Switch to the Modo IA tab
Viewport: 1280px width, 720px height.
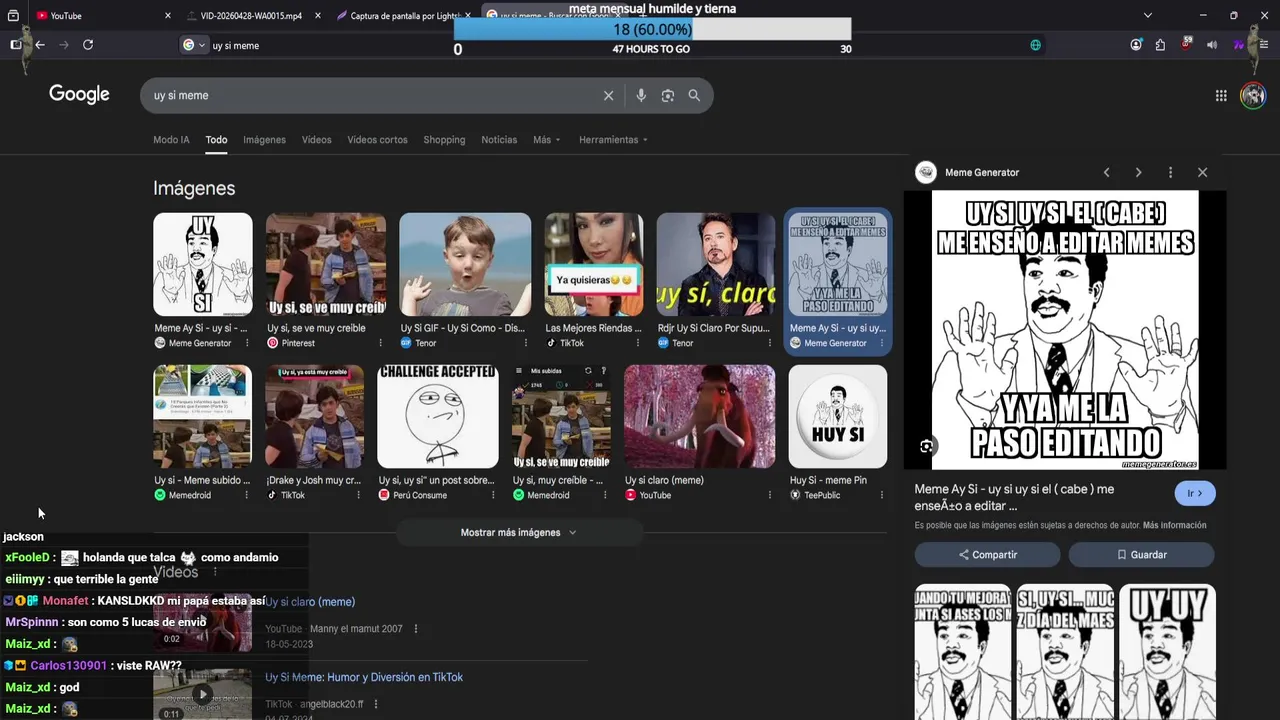(171, 140)
